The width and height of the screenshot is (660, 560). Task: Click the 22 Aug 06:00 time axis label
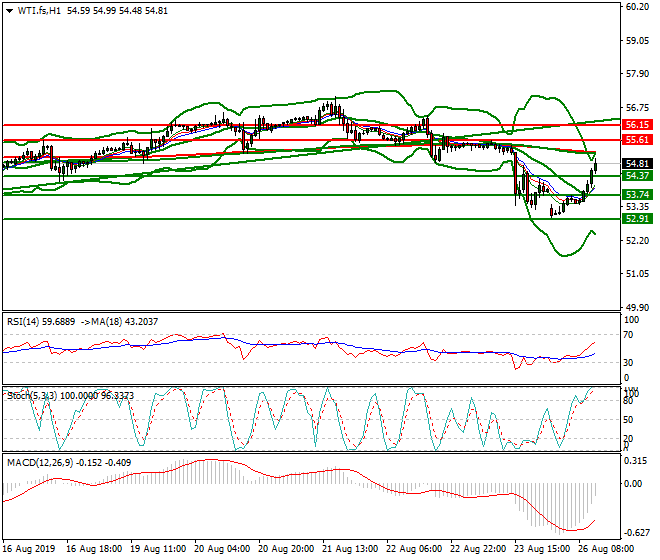click(x=414, y=549)
